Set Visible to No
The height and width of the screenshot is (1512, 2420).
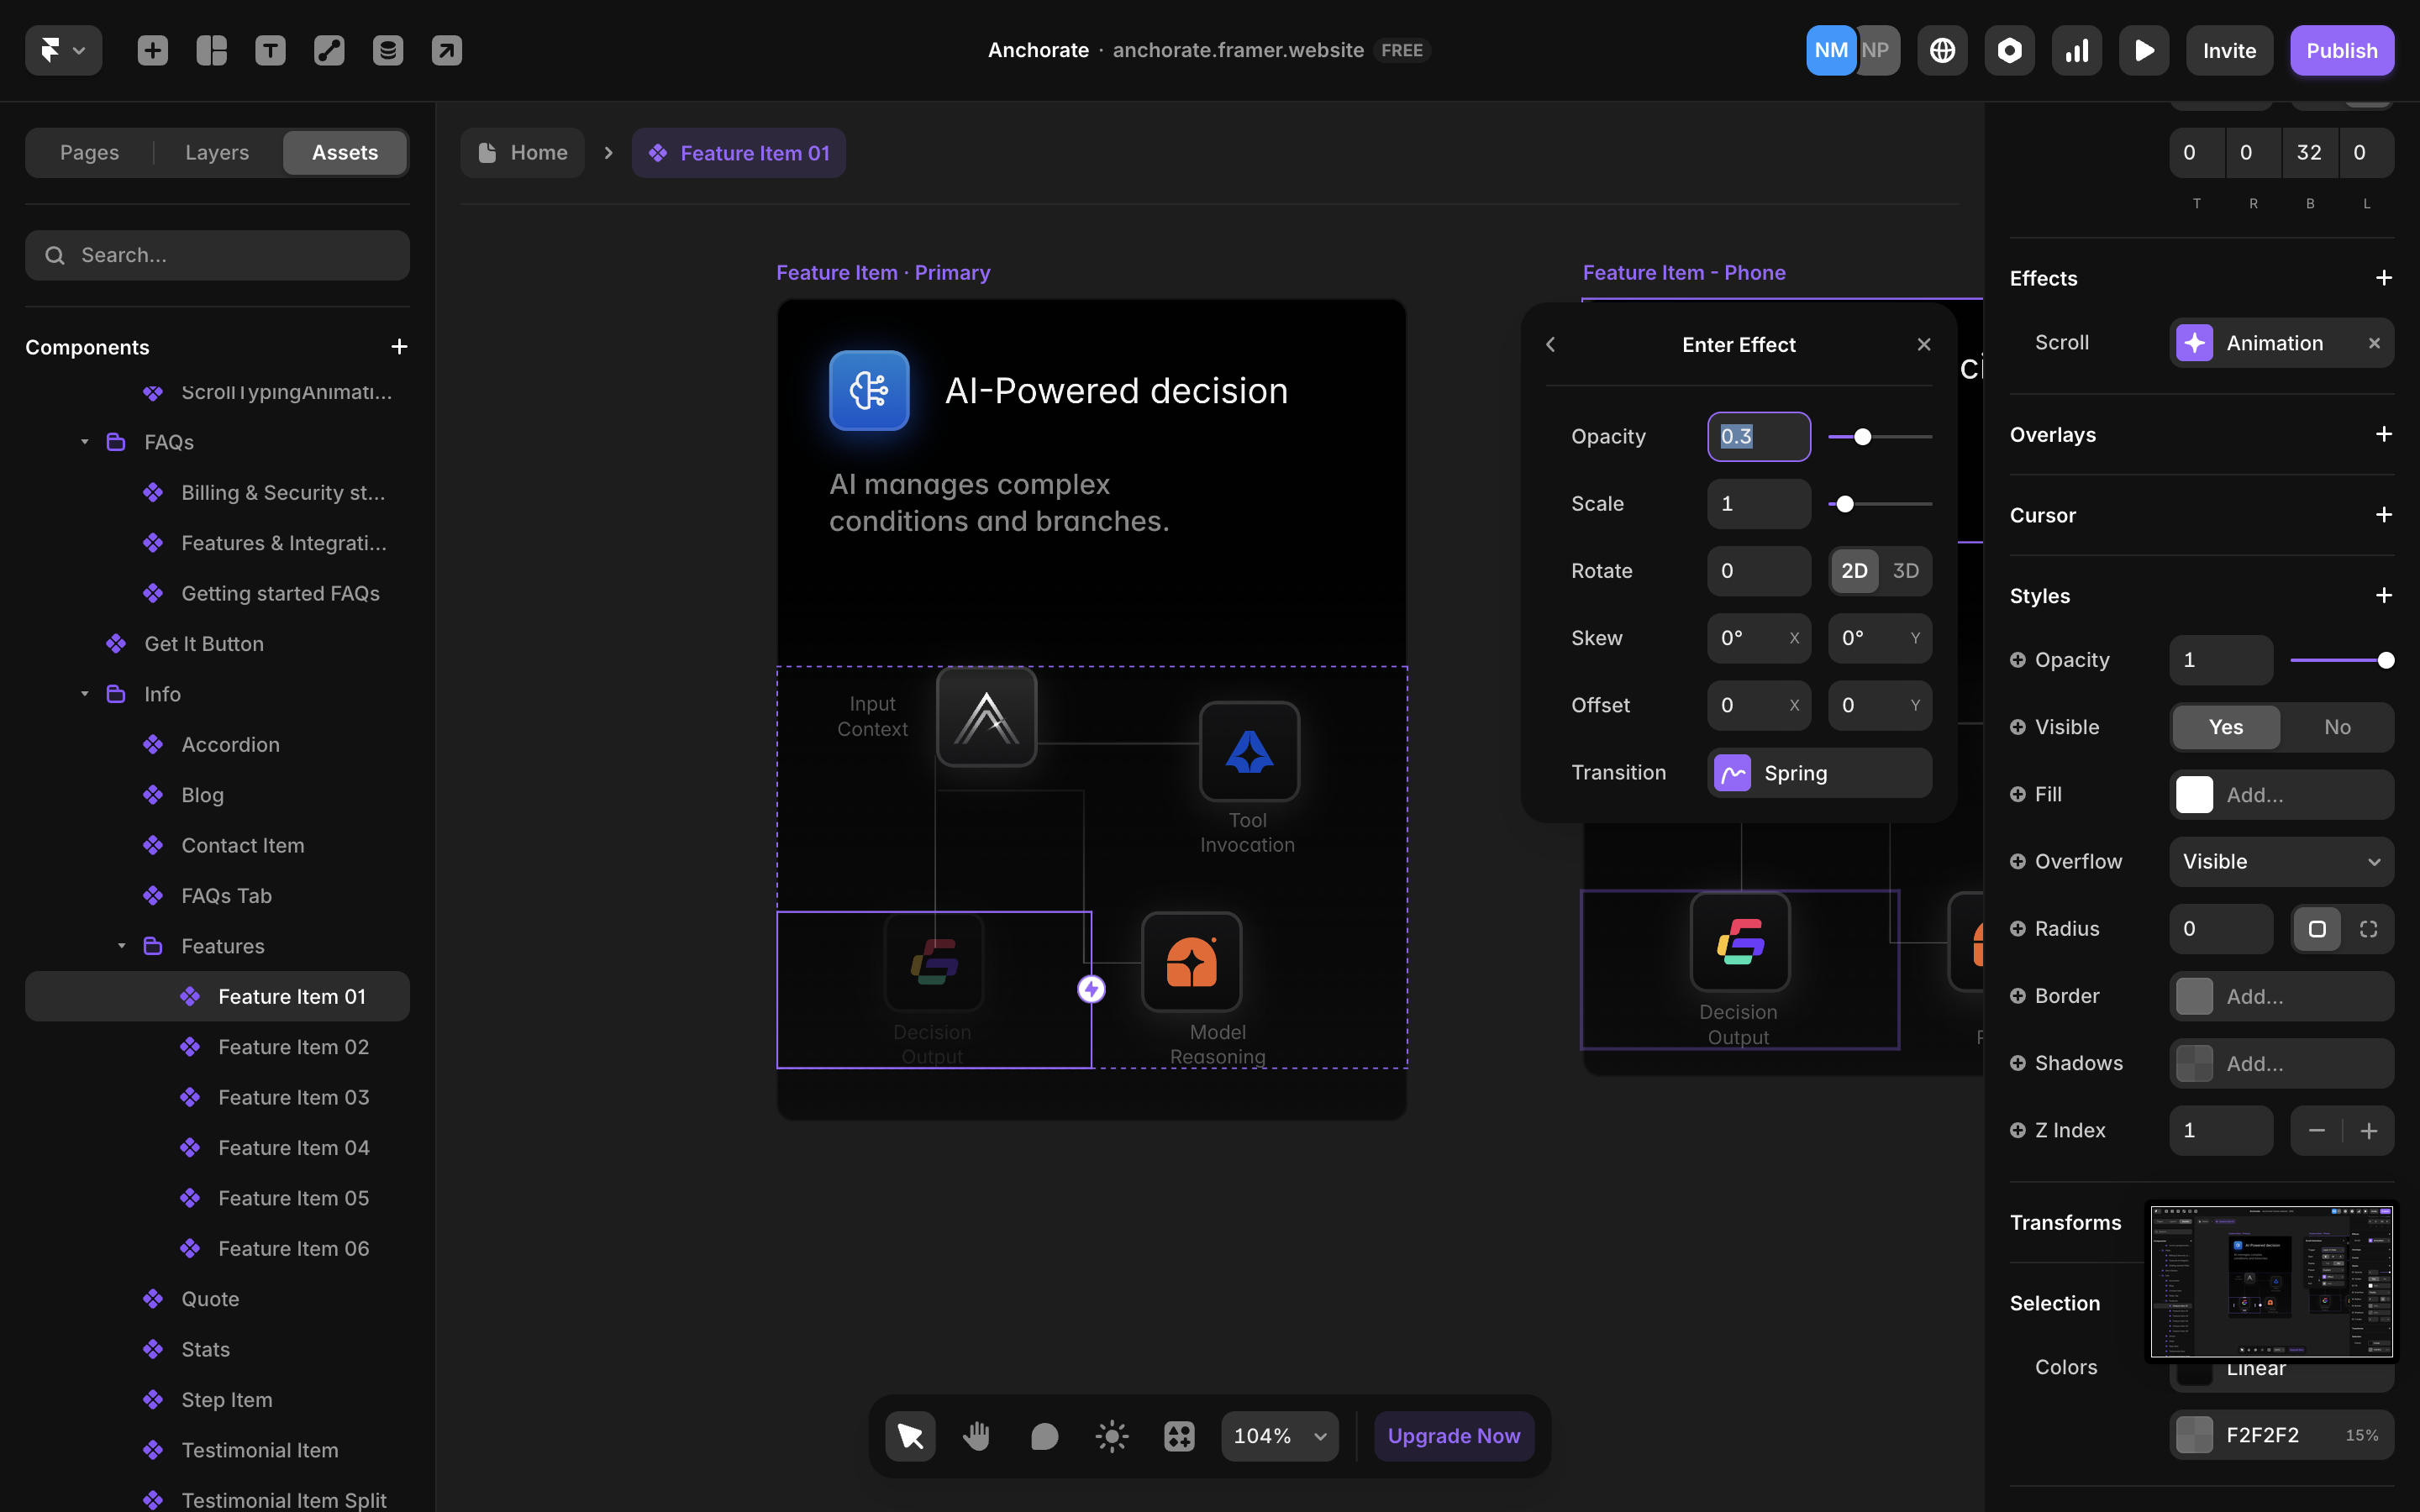[2336, 727]
